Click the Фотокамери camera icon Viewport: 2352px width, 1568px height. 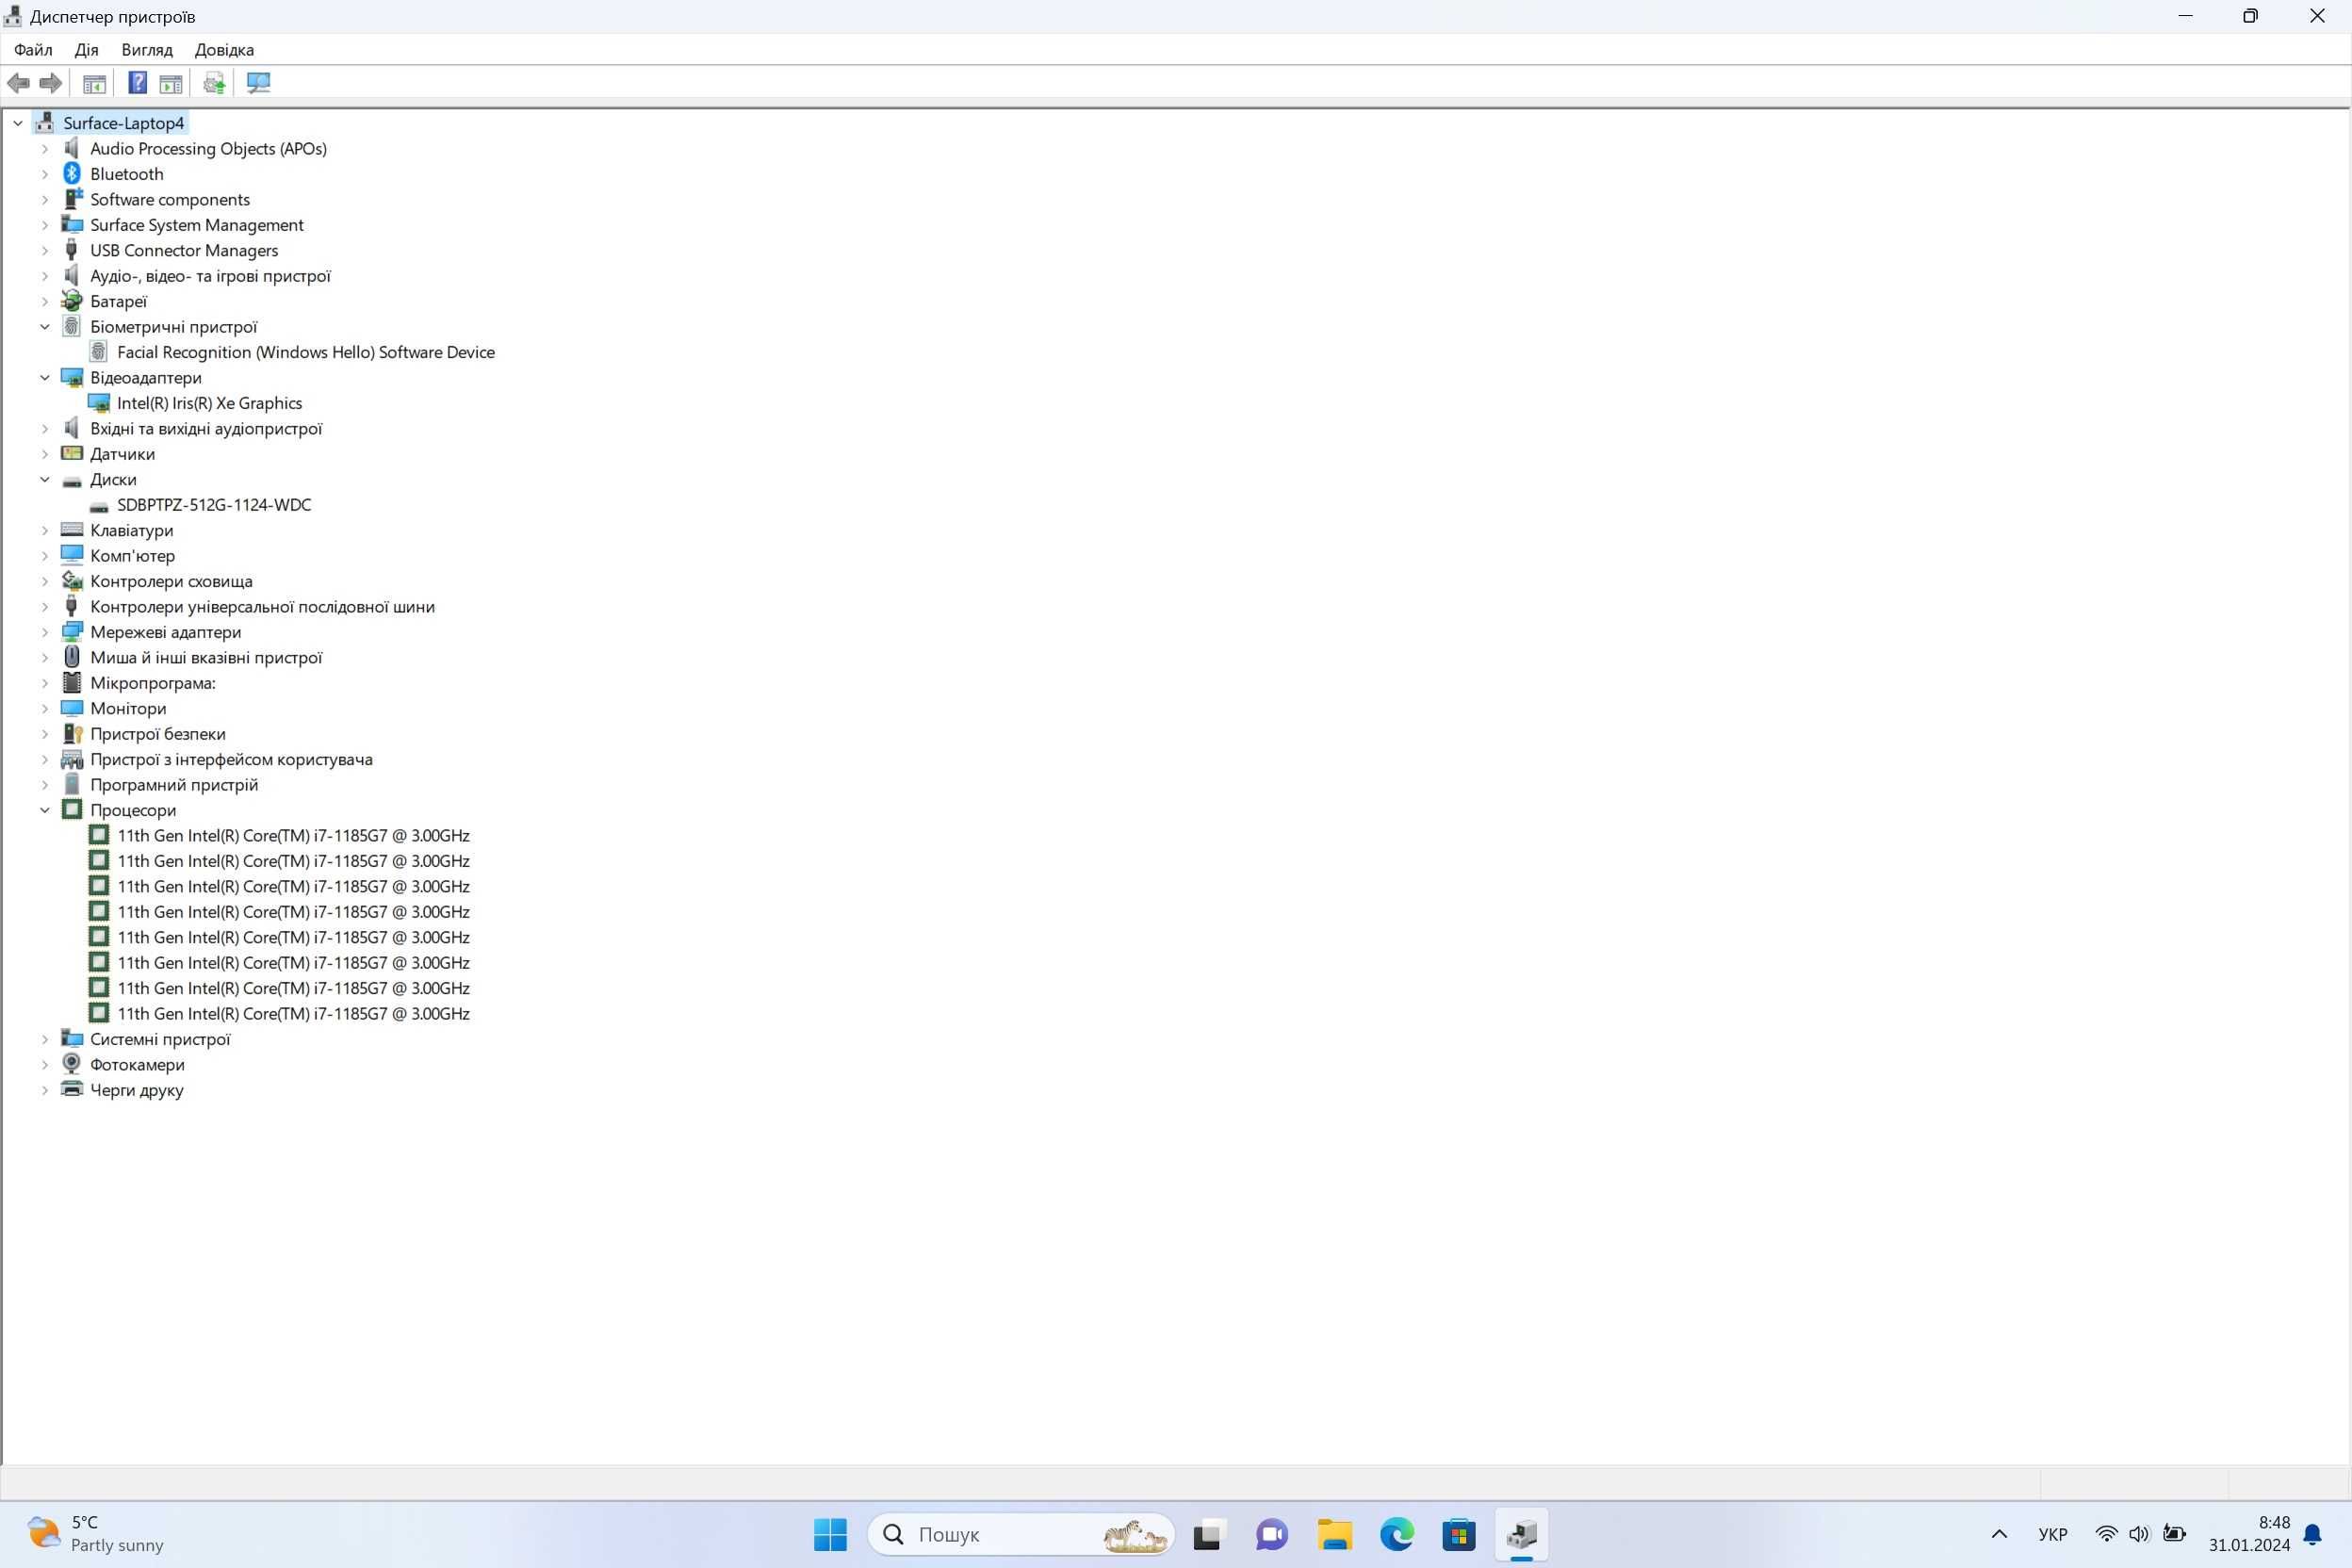pos(71,1064)
